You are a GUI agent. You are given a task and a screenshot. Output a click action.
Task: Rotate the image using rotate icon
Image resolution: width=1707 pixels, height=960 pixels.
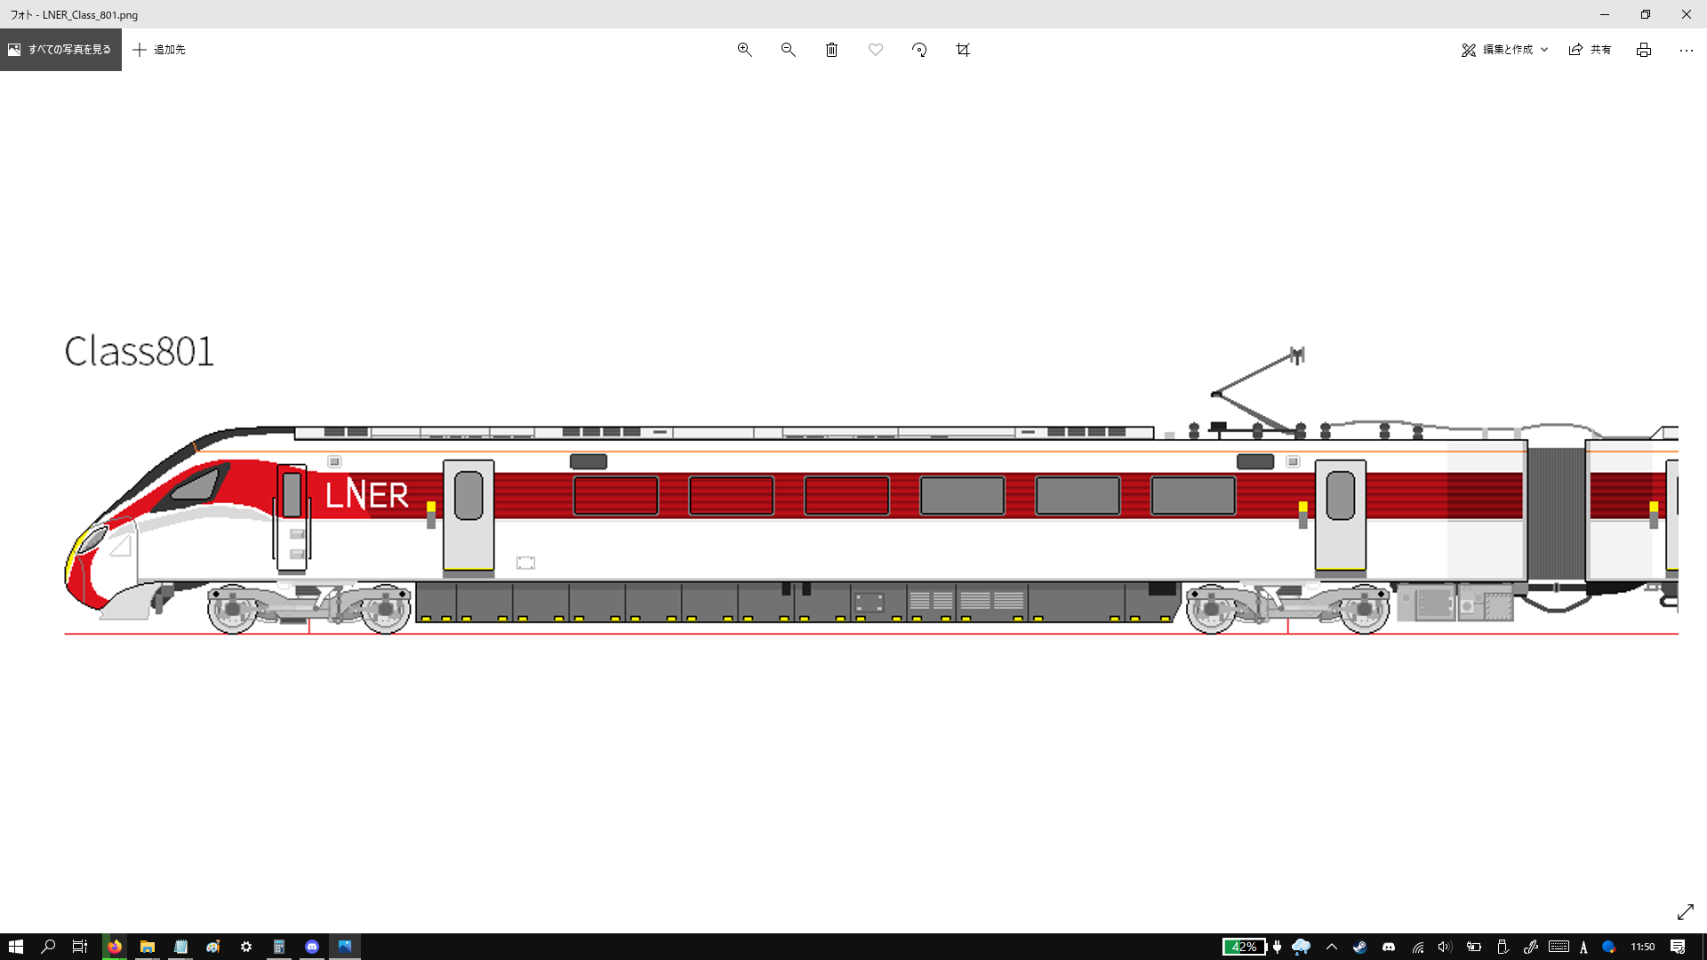(x=919, y=50)
